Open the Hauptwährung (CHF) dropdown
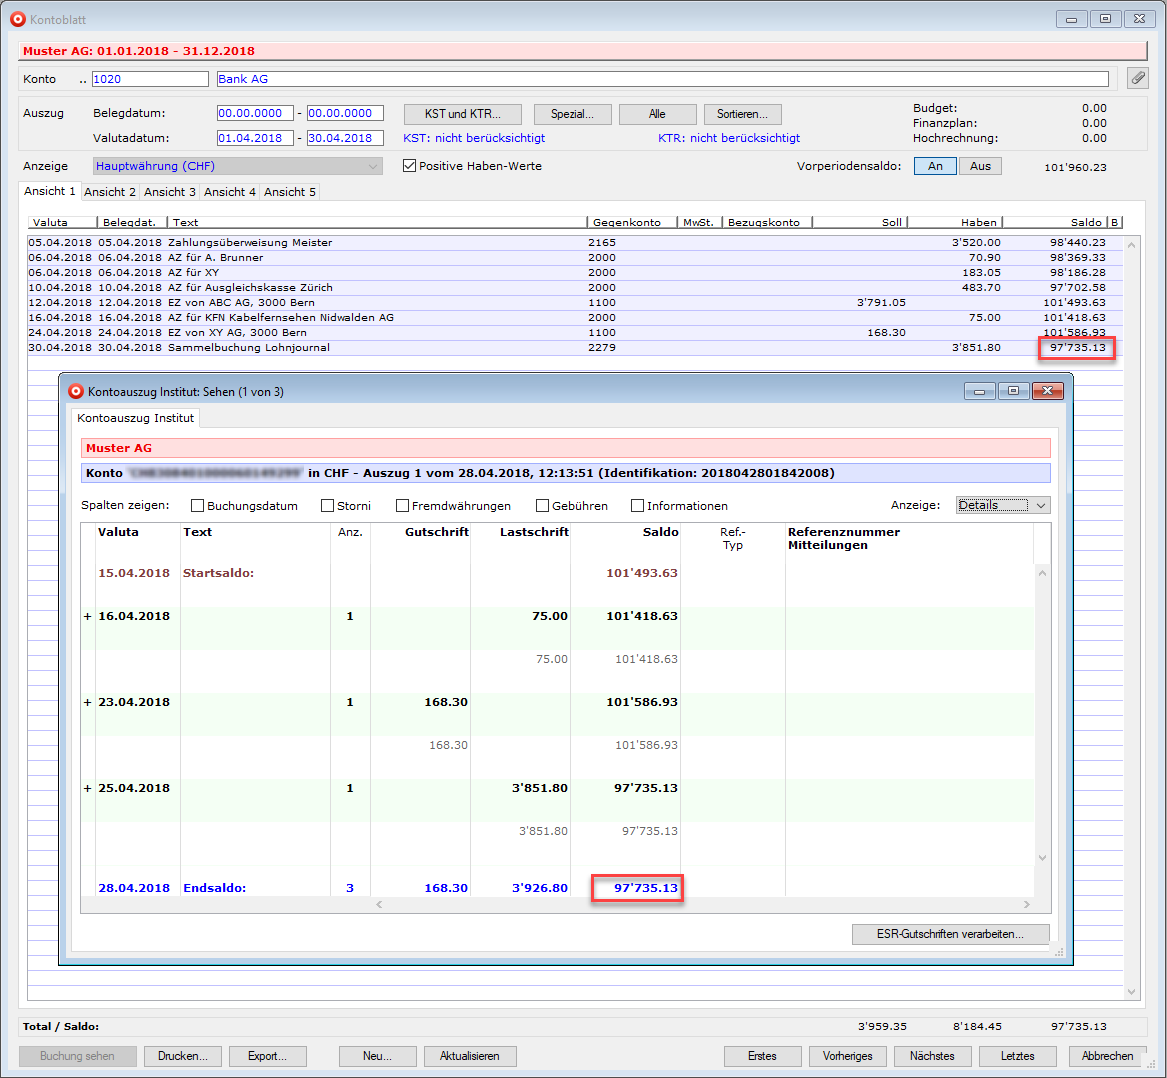The image size is (1167, 1078). pos(237,166)
